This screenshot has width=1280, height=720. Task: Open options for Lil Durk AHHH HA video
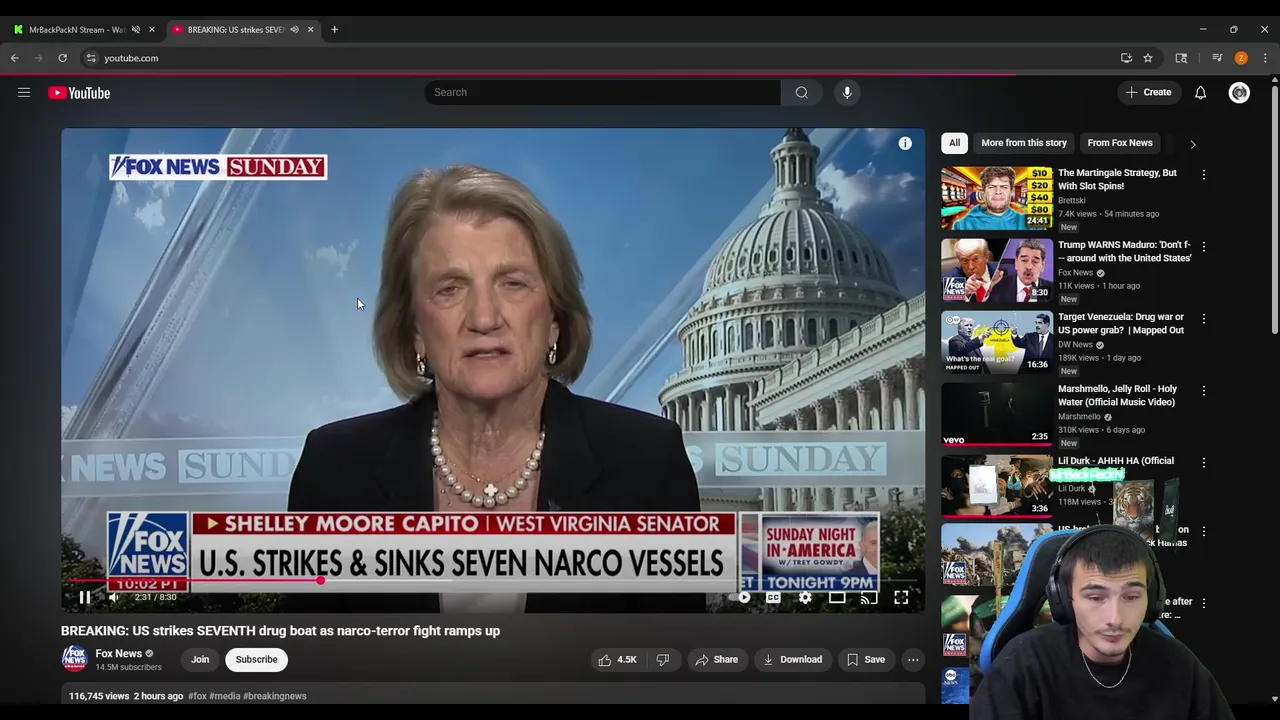(x=1203, y=463)
